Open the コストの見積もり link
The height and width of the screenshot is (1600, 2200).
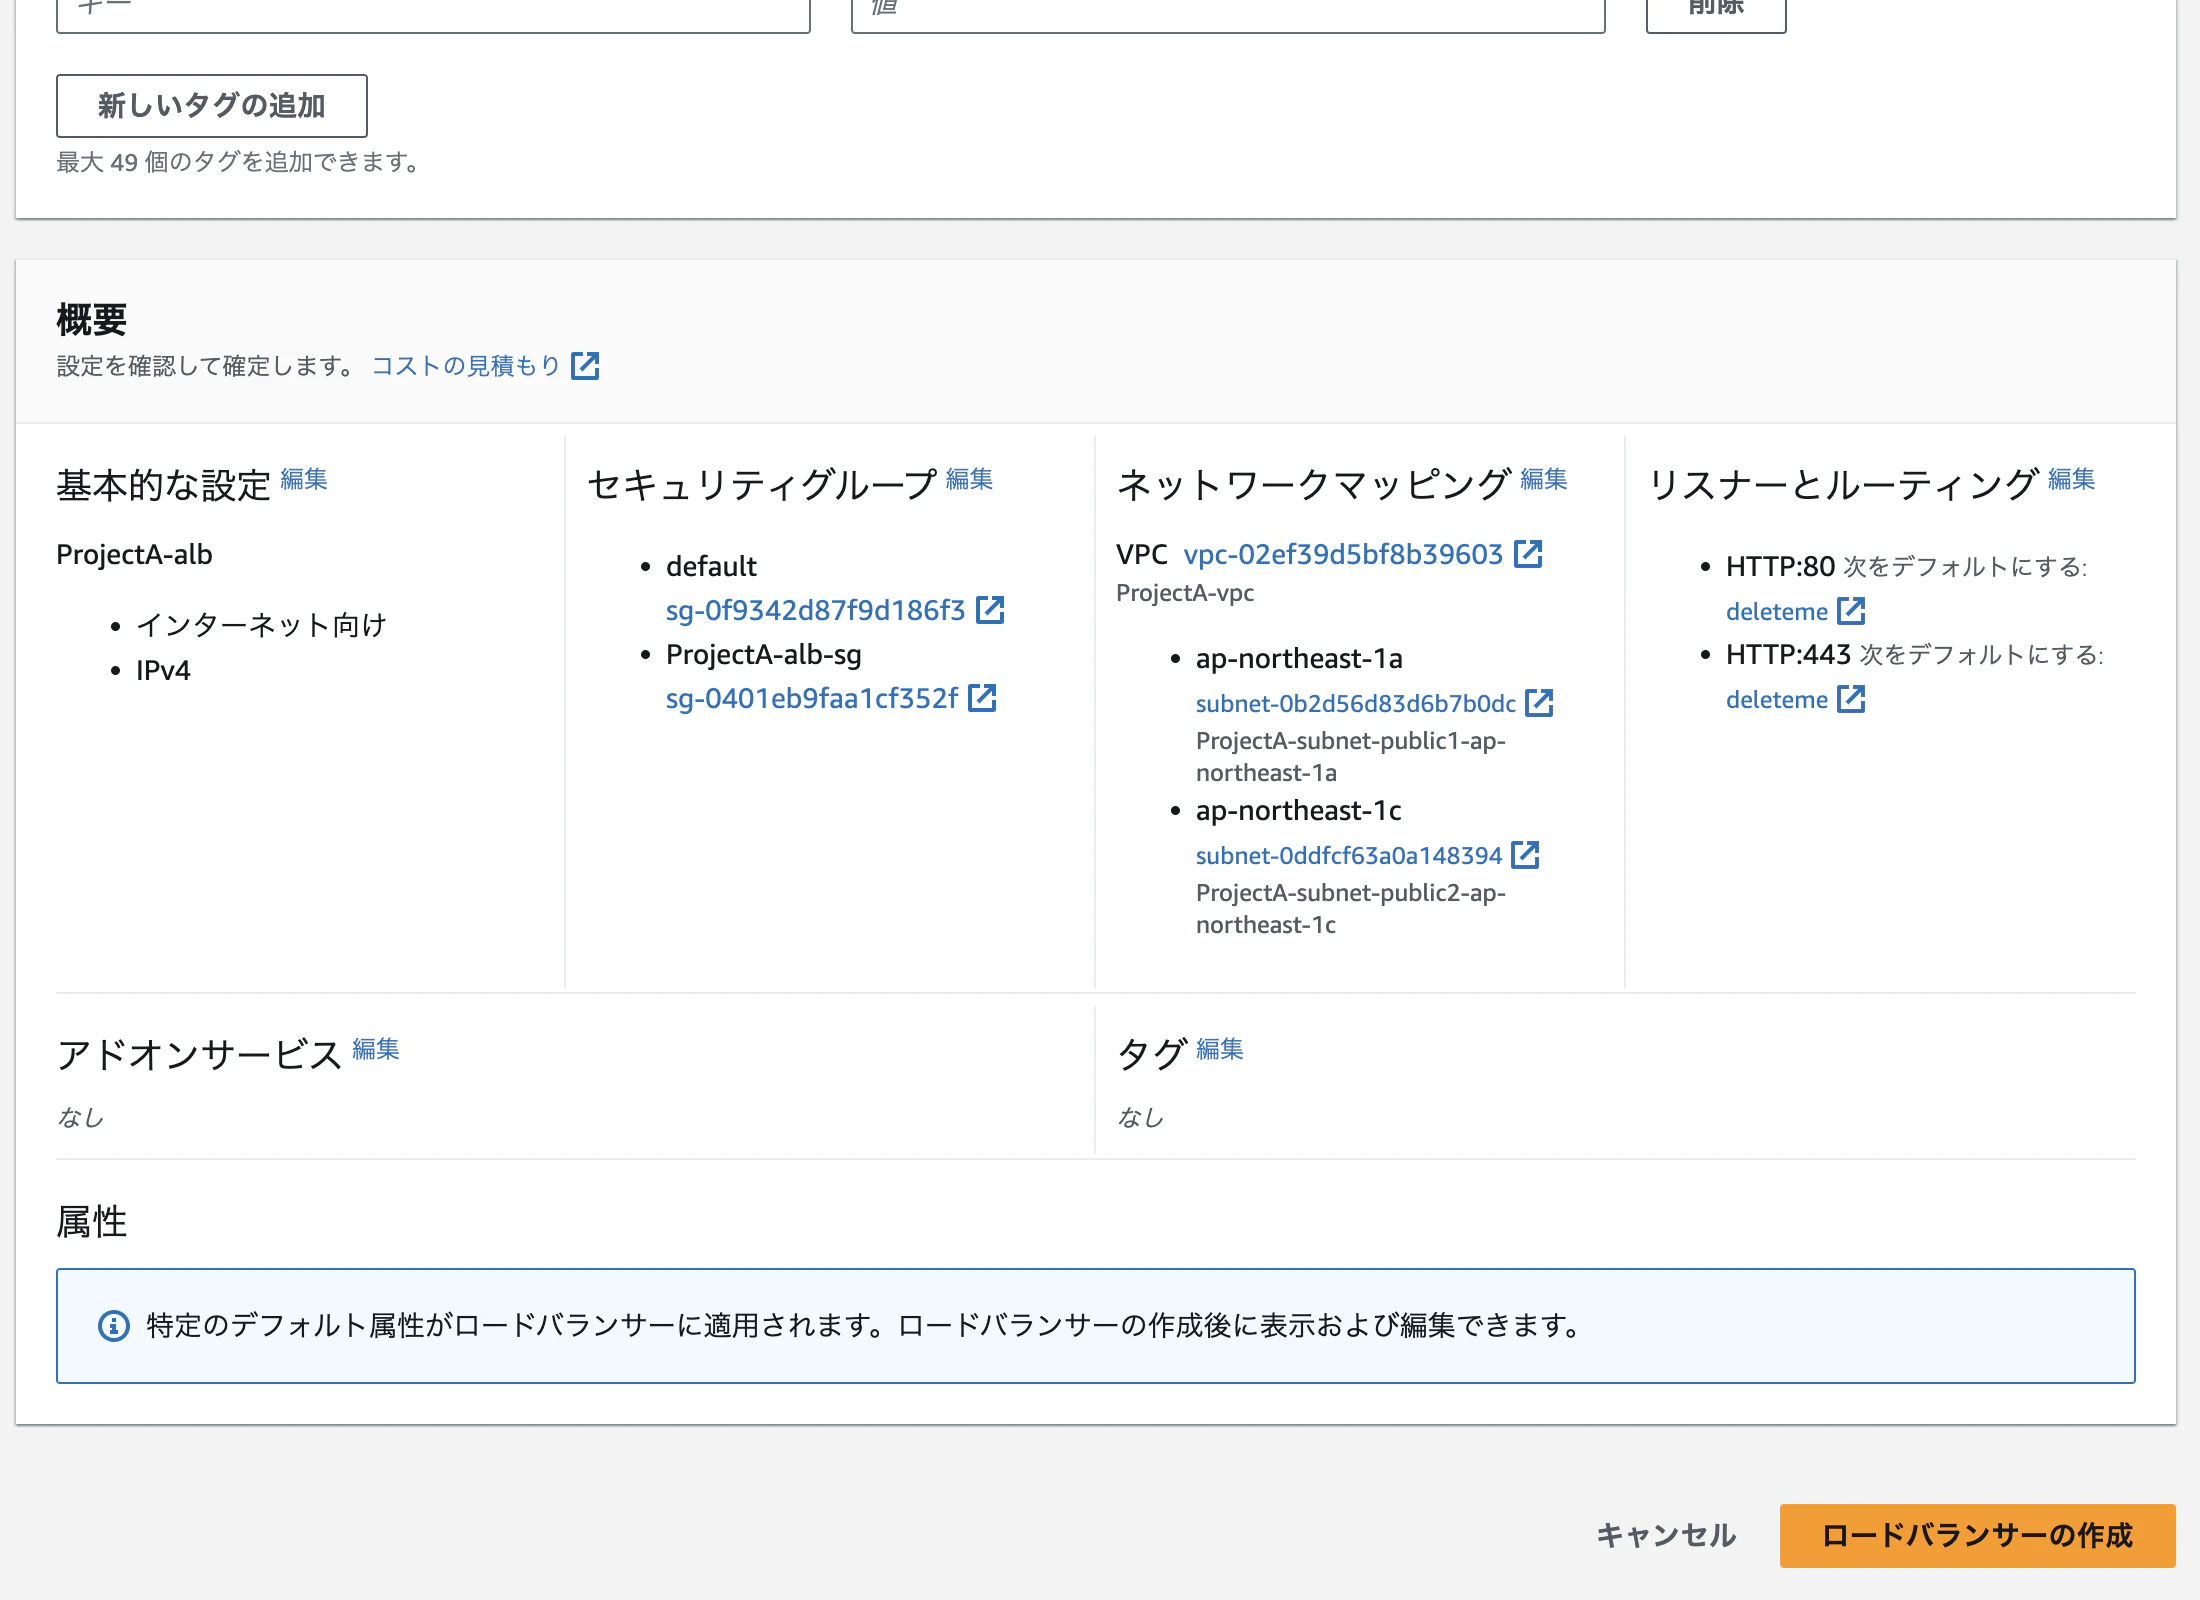[x=466, y=366]
